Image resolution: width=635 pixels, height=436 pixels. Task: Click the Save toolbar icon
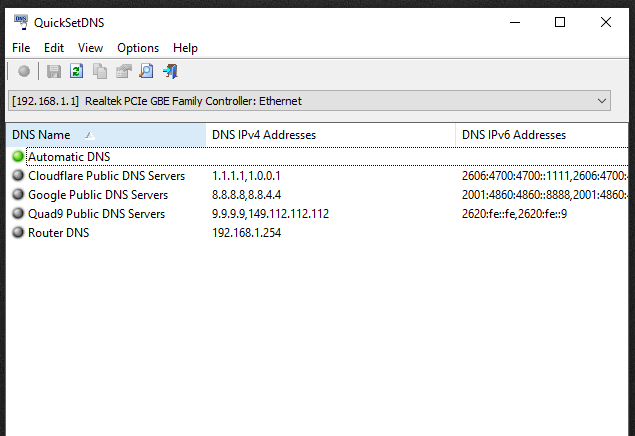[54, 71]
